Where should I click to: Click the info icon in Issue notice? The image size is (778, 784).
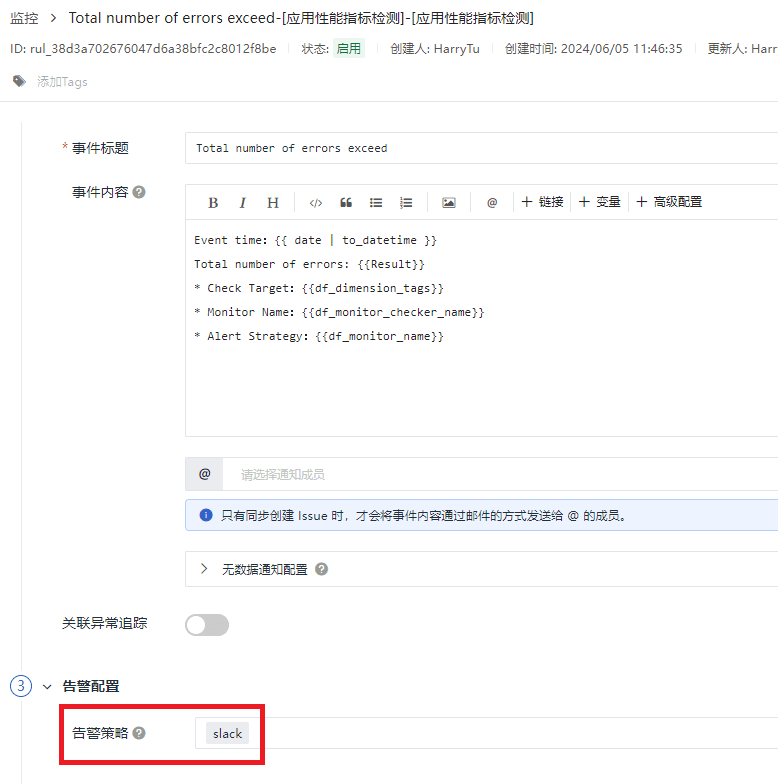(206, 515)
